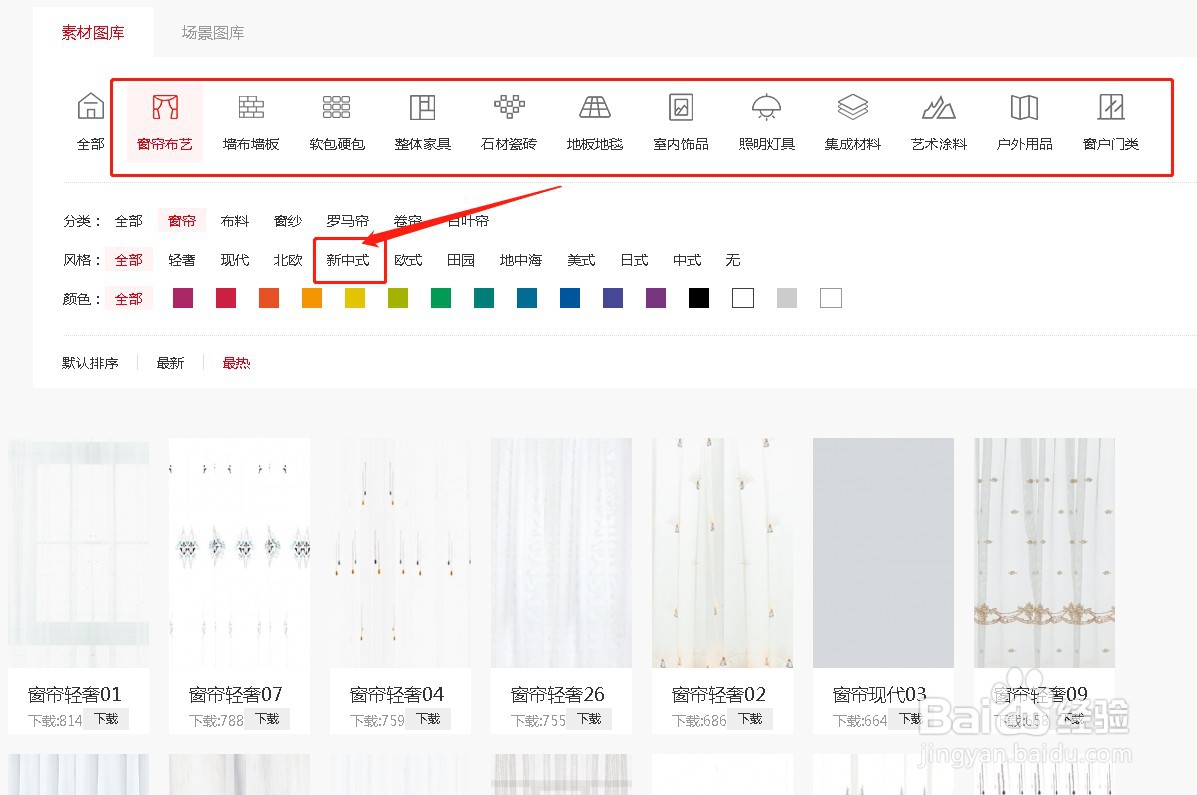Switch to the 素材图库 tab

tap(93, 32)
